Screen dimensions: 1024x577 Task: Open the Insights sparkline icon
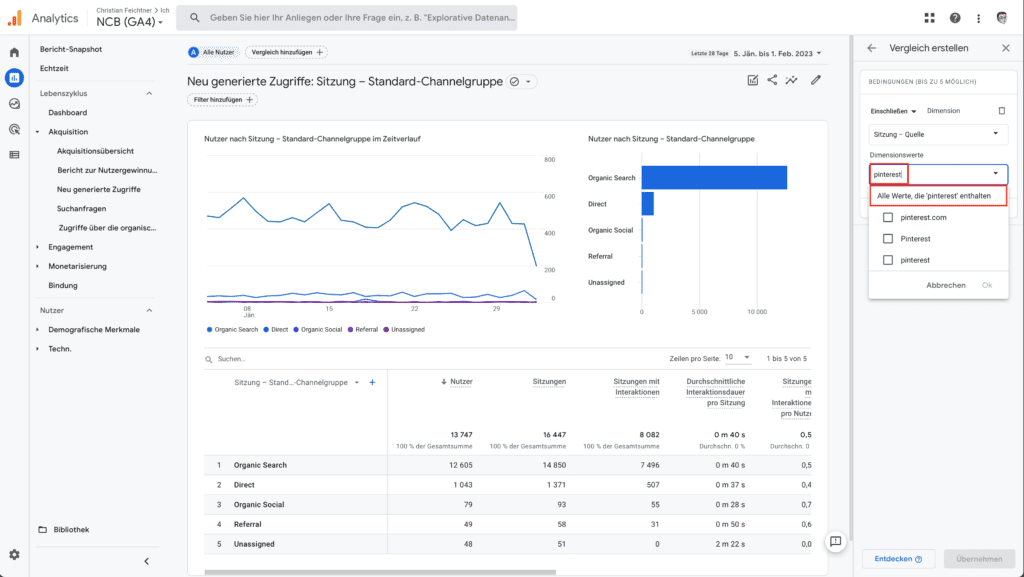pos(792,80)
